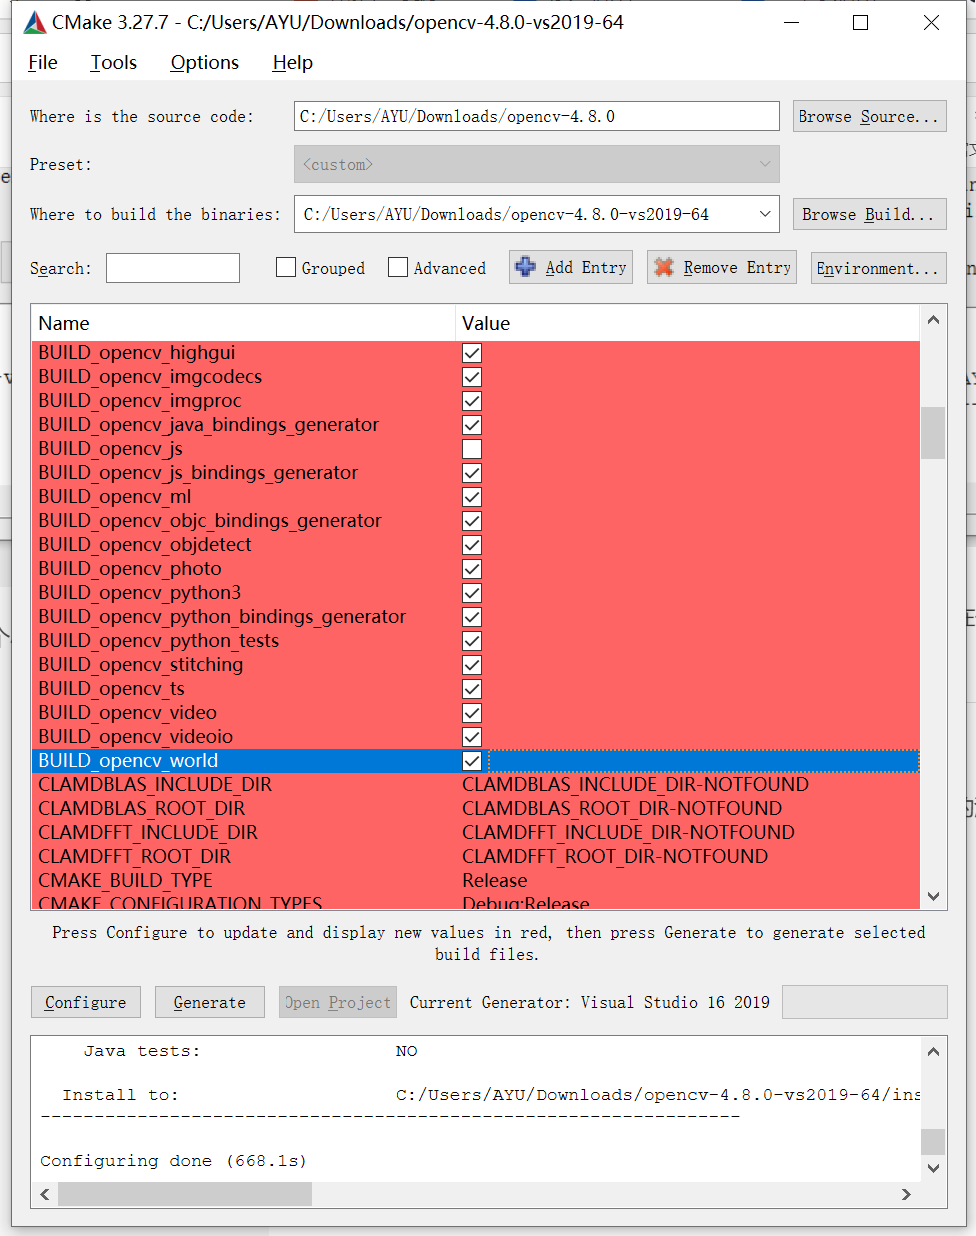Click output log horizontal scroll left arrow
Screen dimensions: 976x1236
click(45, 1194)
